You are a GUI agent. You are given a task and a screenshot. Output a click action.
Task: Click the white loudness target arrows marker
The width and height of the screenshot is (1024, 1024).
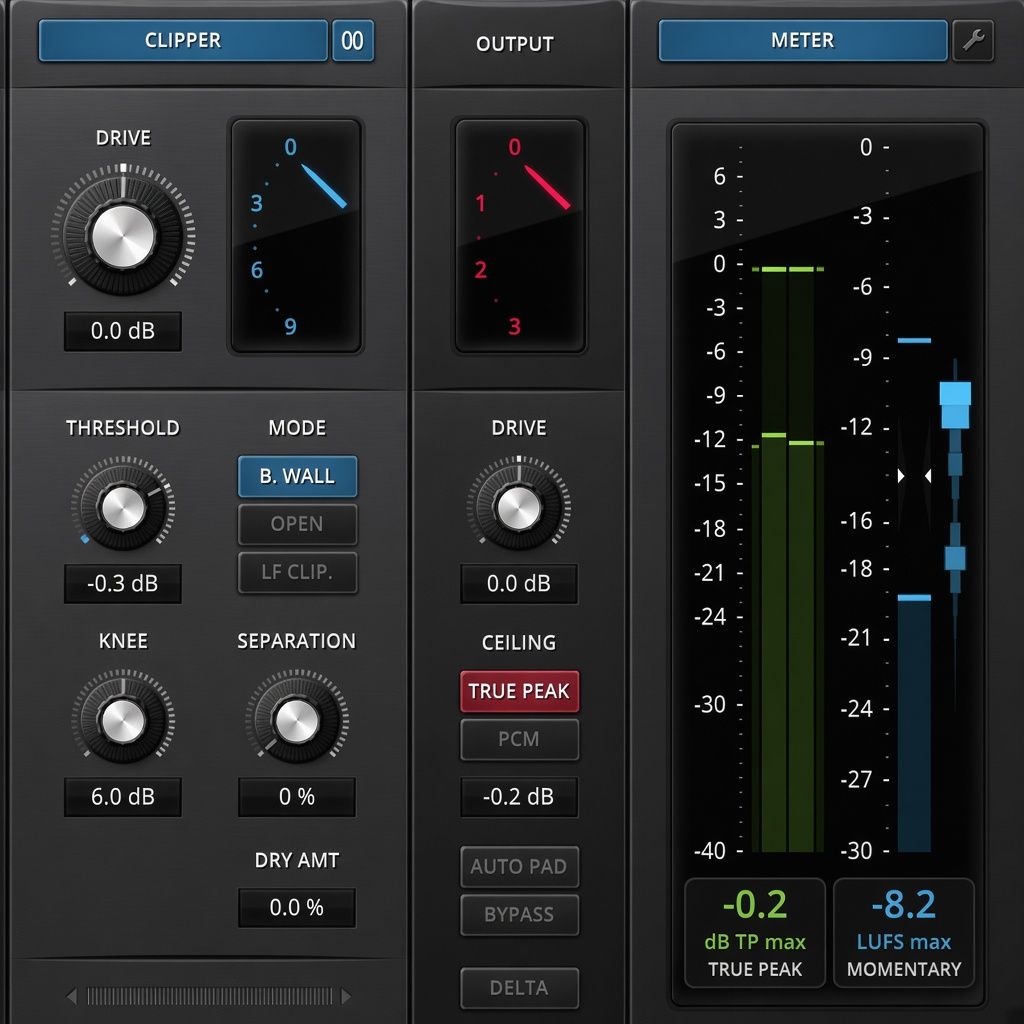click(x=914, y=476)
